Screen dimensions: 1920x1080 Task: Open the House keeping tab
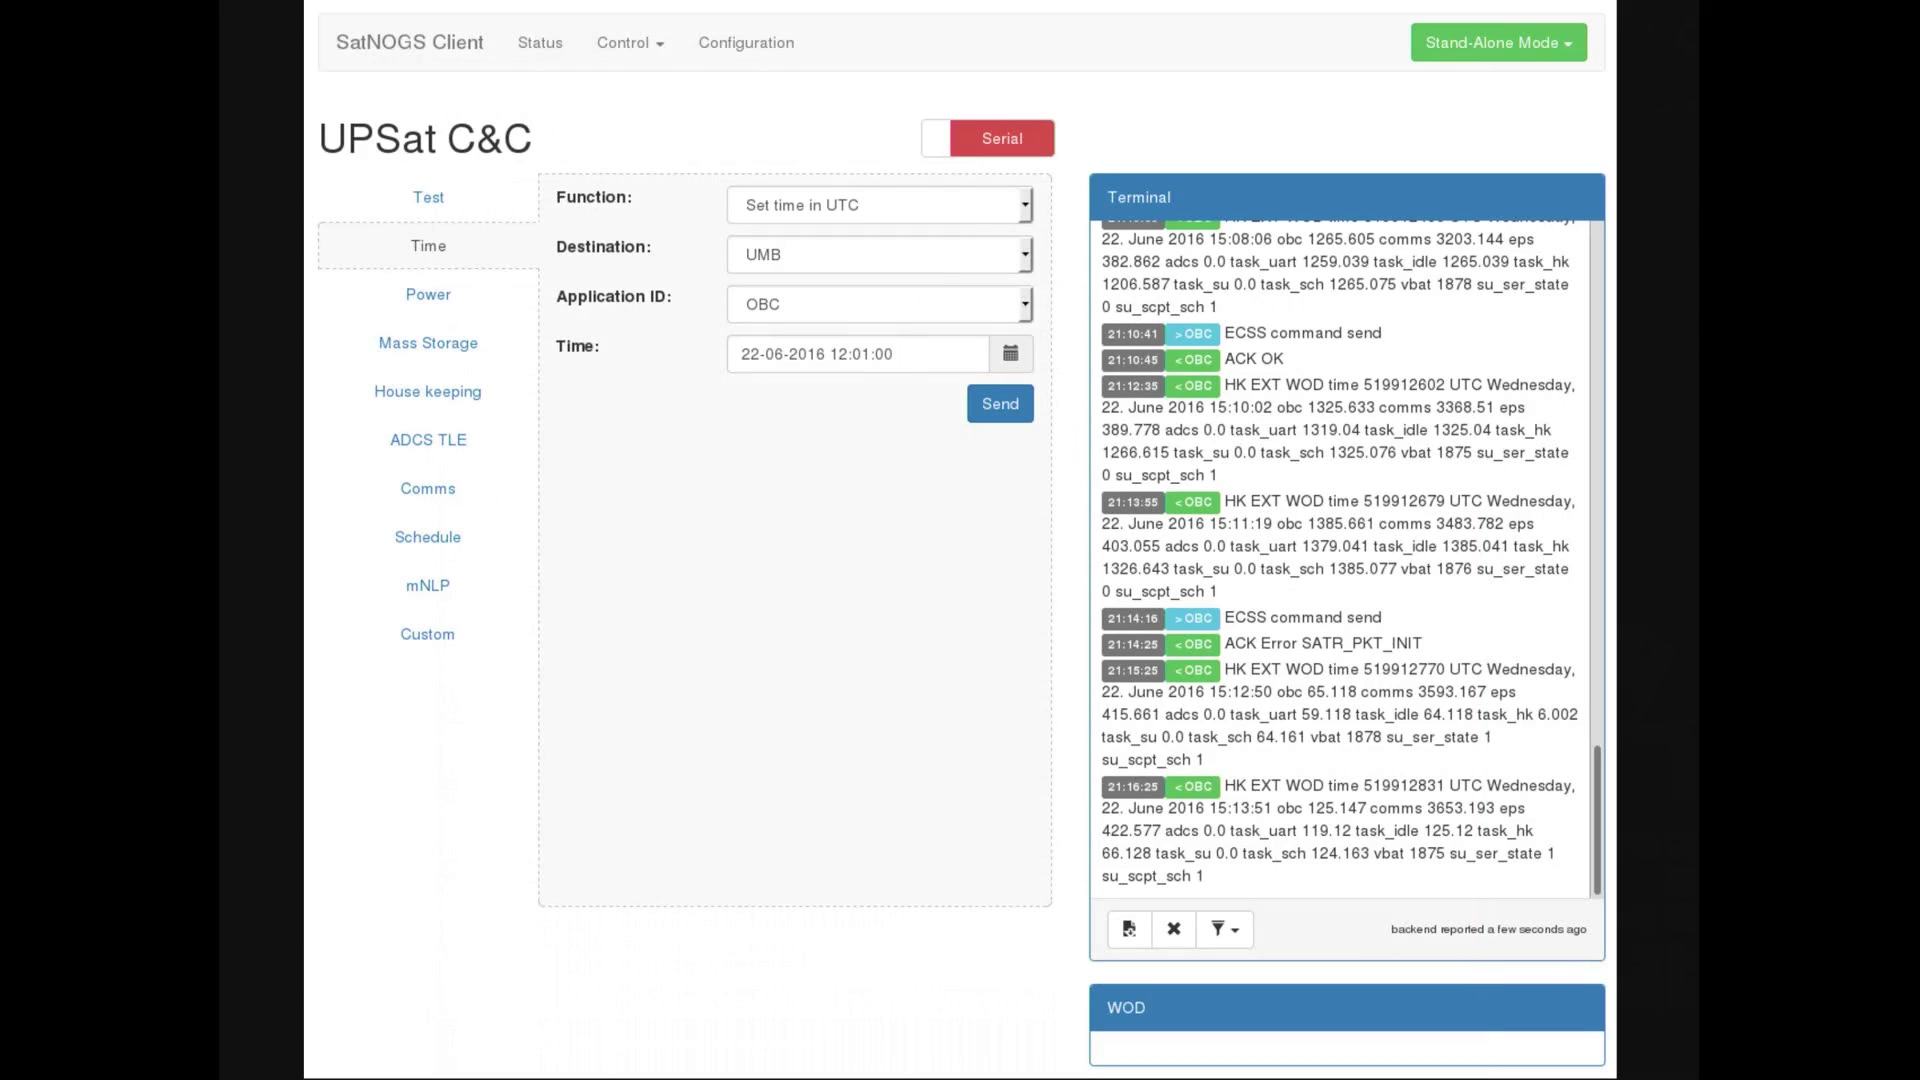coord(428,392)
